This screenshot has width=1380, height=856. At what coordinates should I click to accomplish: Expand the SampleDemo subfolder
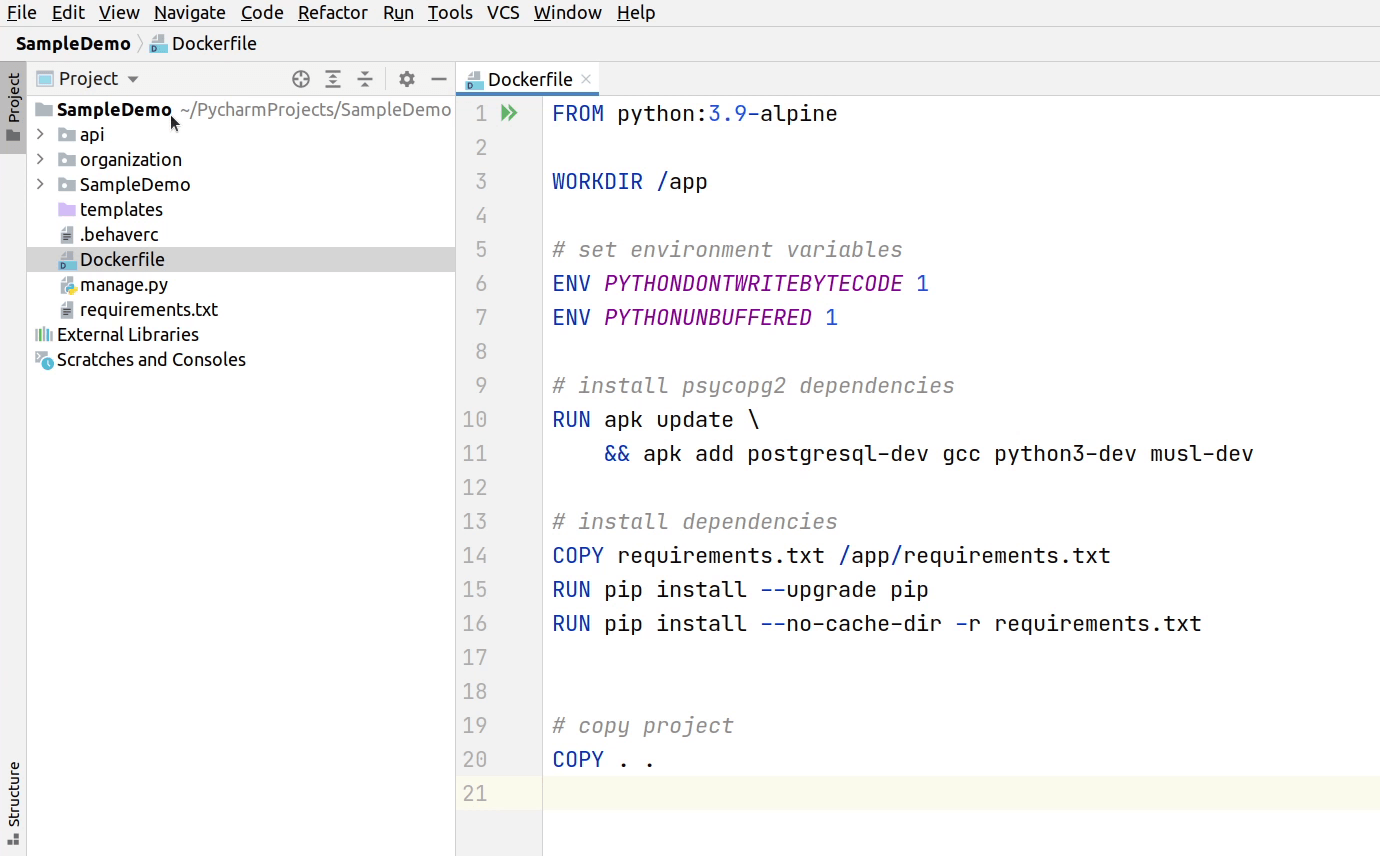[x=40, y=184]
